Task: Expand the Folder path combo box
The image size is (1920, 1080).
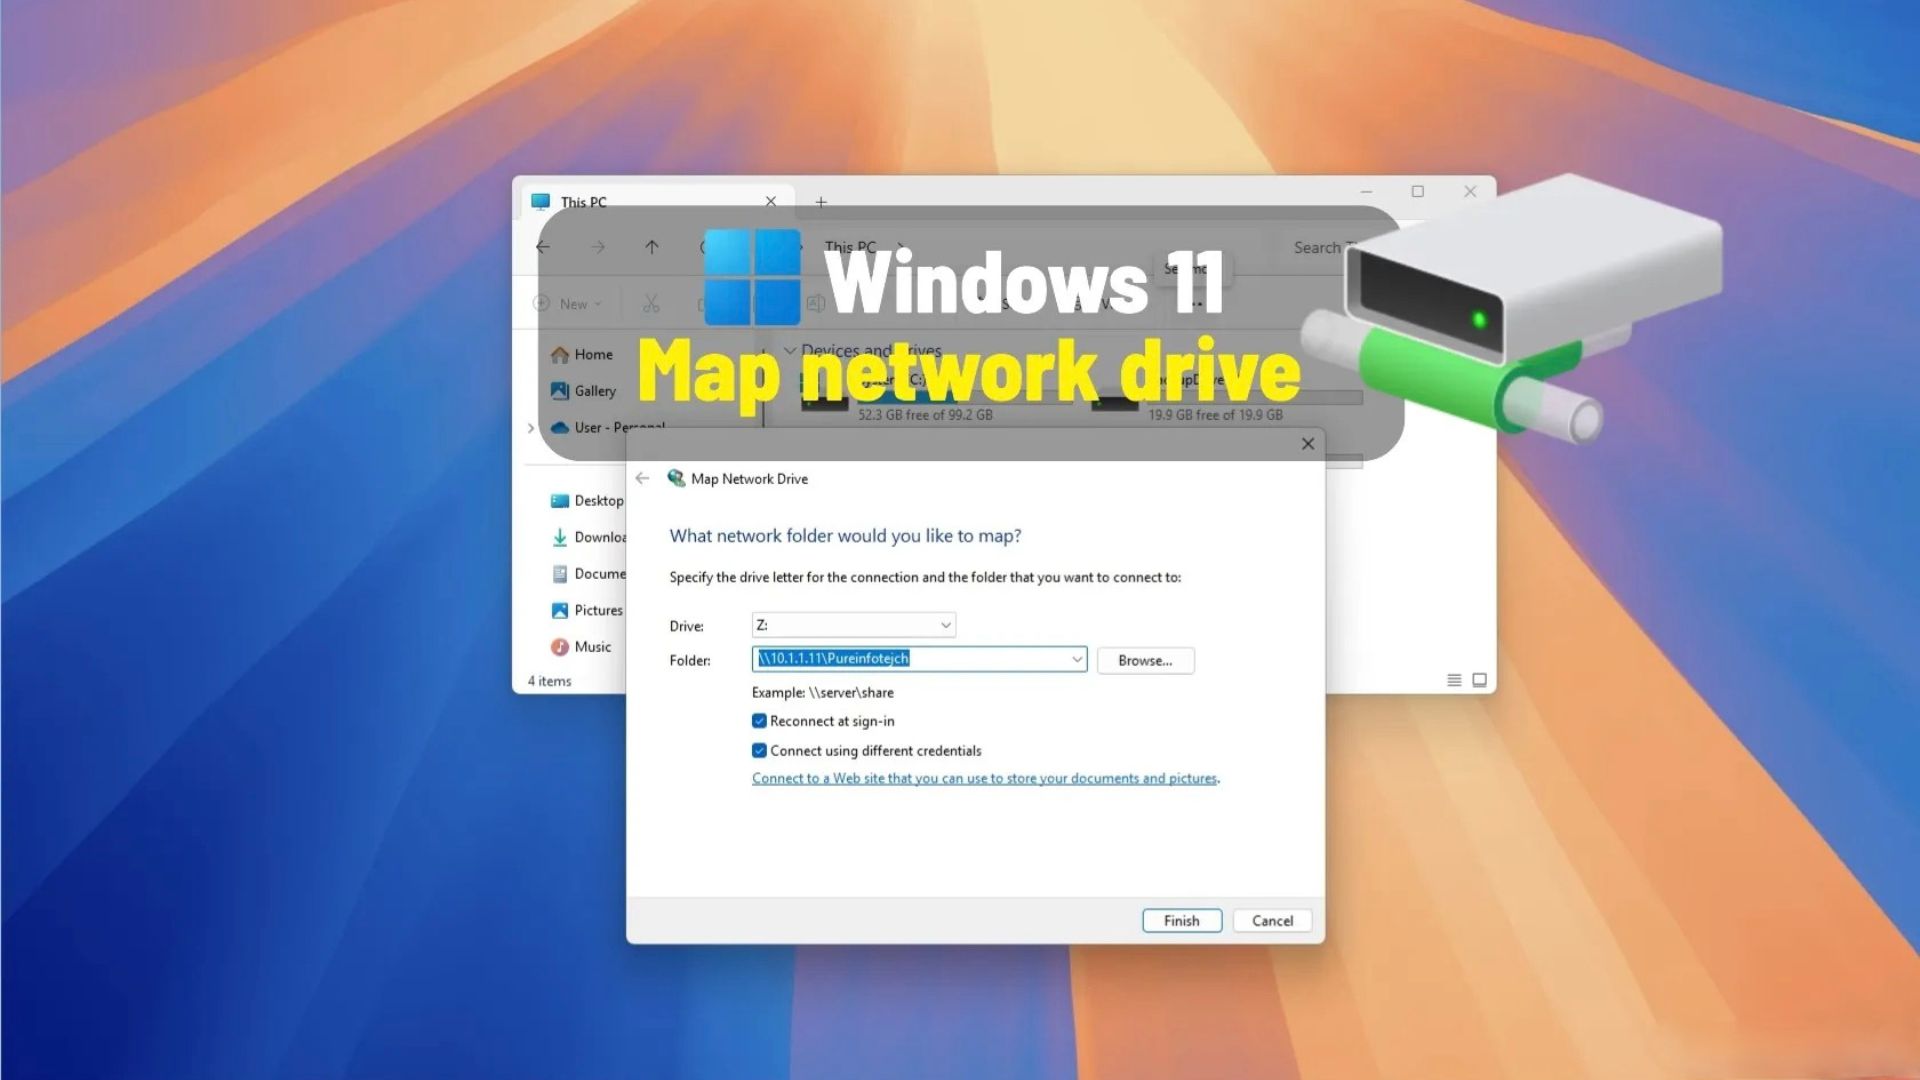Action: 1076,659
